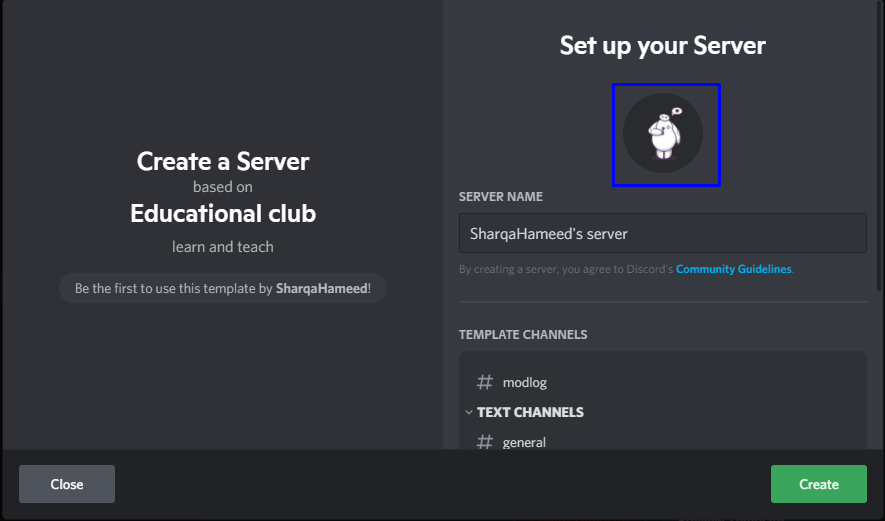Select the modlog channel name
Viewport: 885px width, 521px height.
pos(524,382)
